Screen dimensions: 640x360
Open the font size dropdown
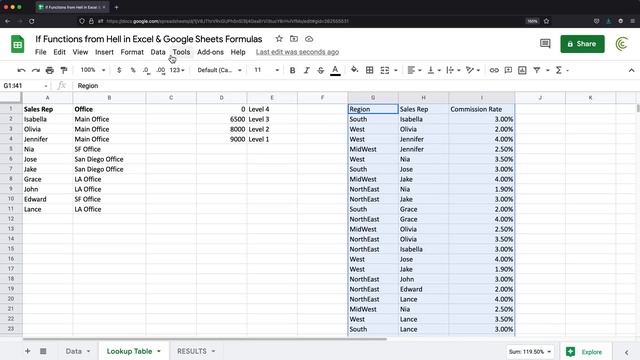coord(267,70)
